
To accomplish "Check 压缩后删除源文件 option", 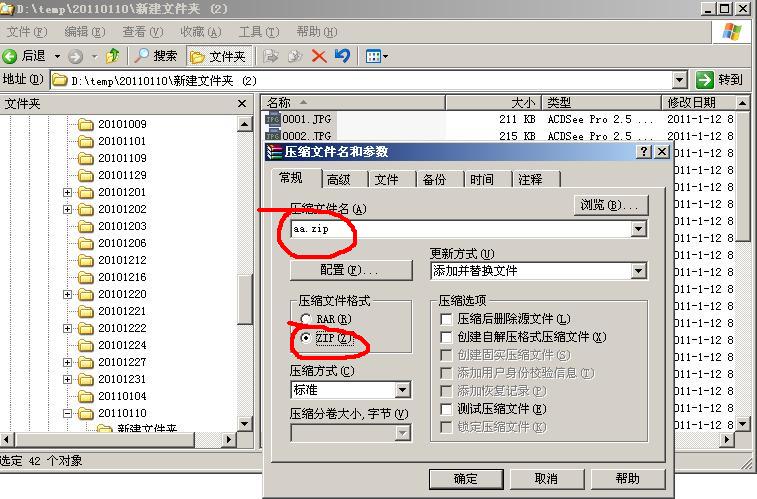I will click(446, 319).
